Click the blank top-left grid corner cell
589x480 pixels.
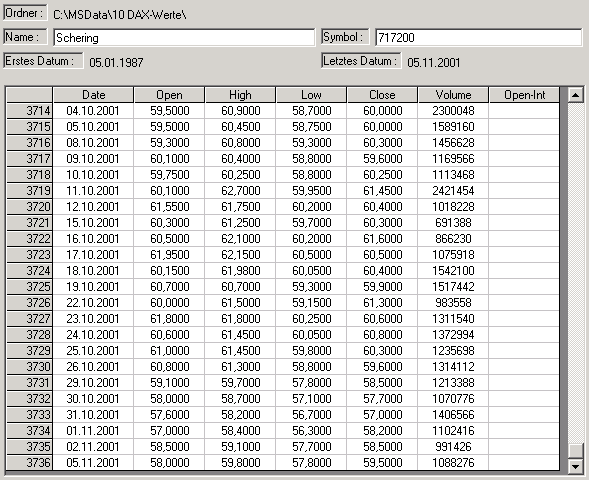[30, 95]
